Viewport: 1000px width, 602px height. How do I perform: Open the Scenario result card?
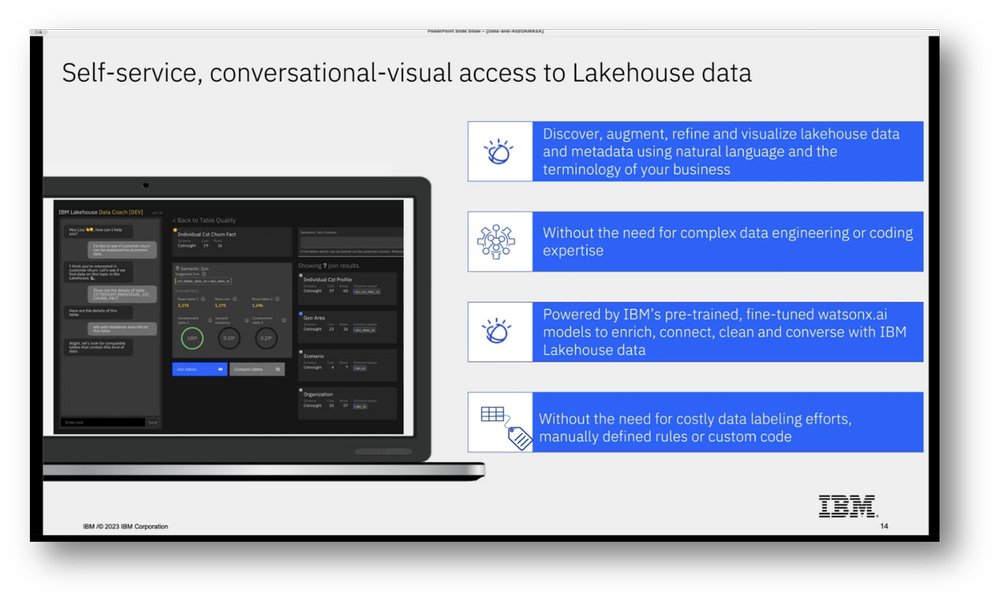point(348,365)
